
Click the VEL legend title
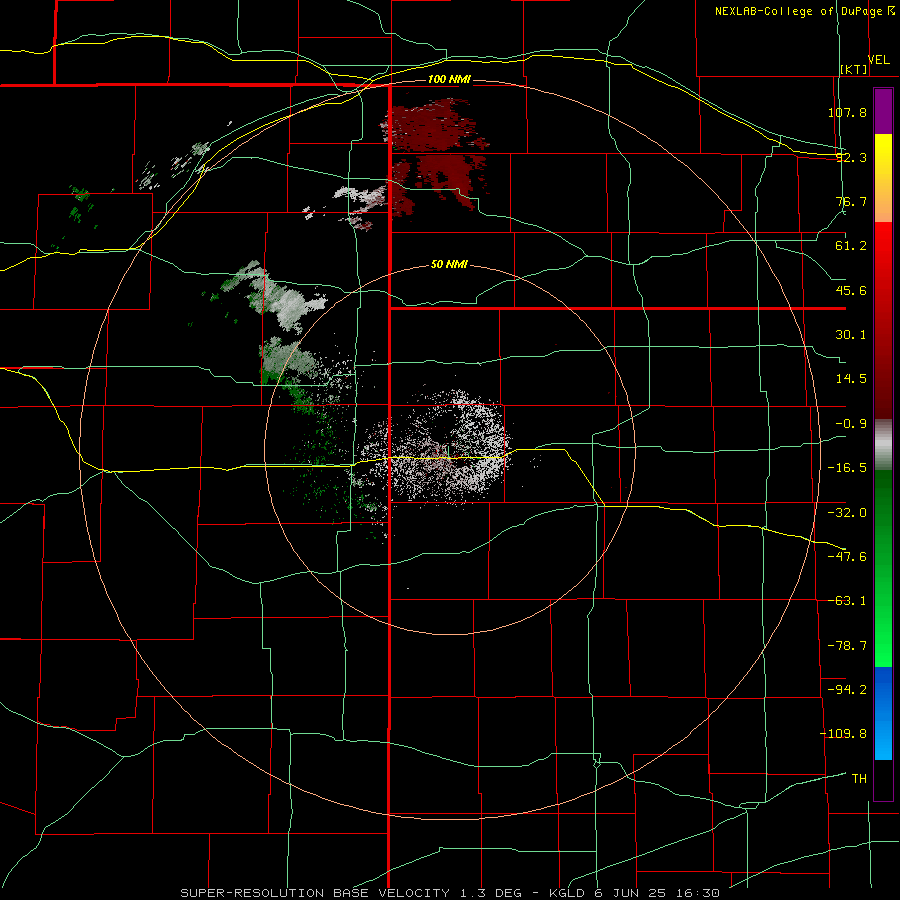point(878,59)
